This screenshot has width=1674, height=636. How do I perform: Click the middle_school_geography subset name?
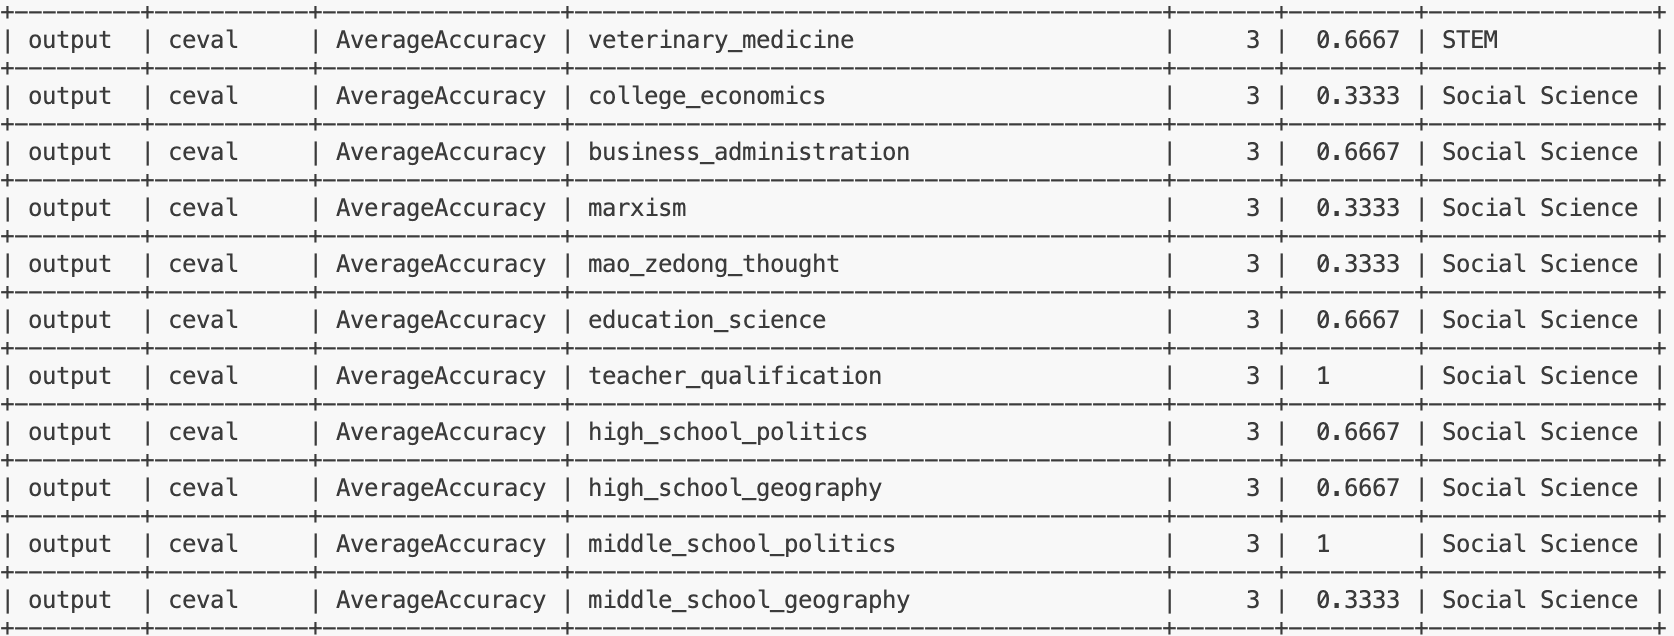pyautogui.click(x=748, y=600)
